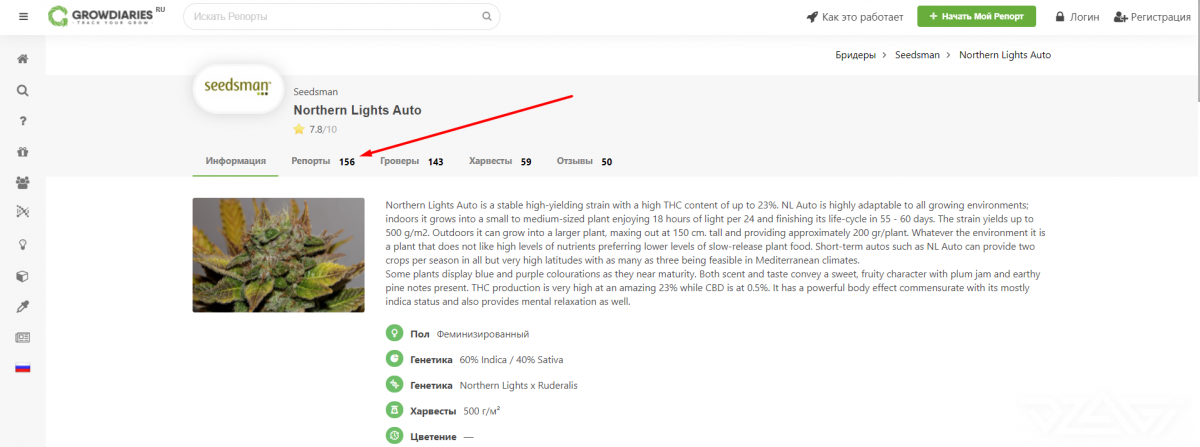Click the lightbulb icon in sidebar
The image size is (1200, 447).
(x=23, y=244)
